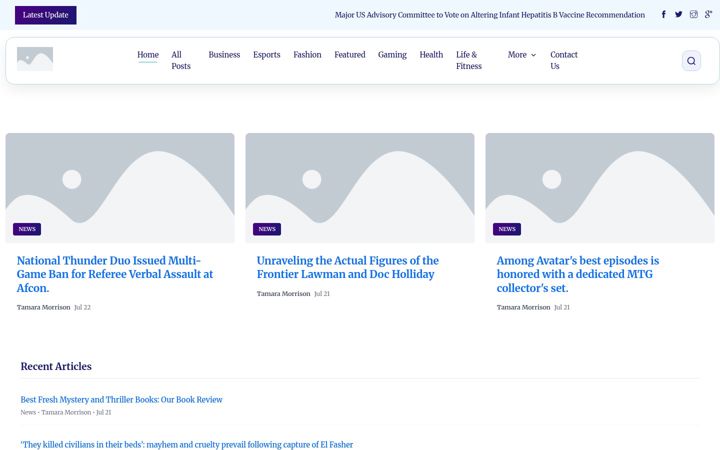Open the Life & Fitness menu item
Screen dimensions: 720x450
[469, 60]
